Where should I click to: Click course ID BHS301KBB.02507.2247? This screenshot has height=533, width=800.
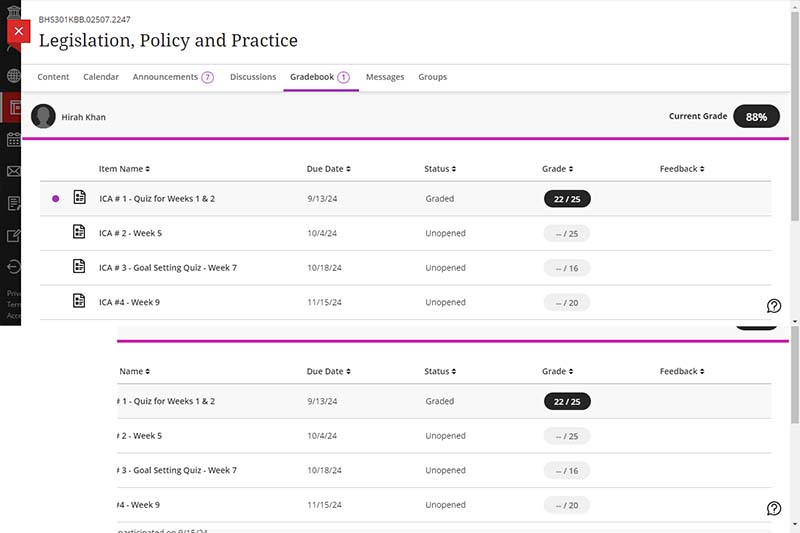pos(84,19)
